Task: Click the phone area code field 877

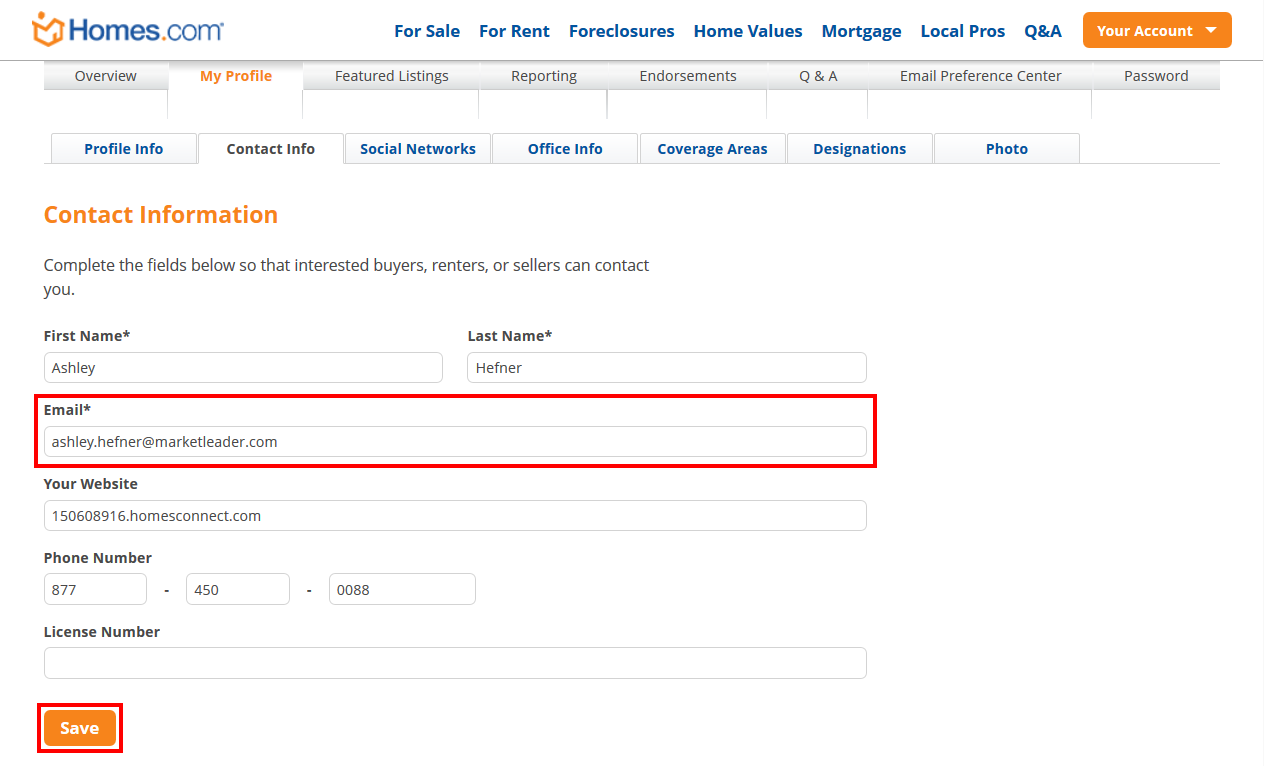Action: point(95,589)
